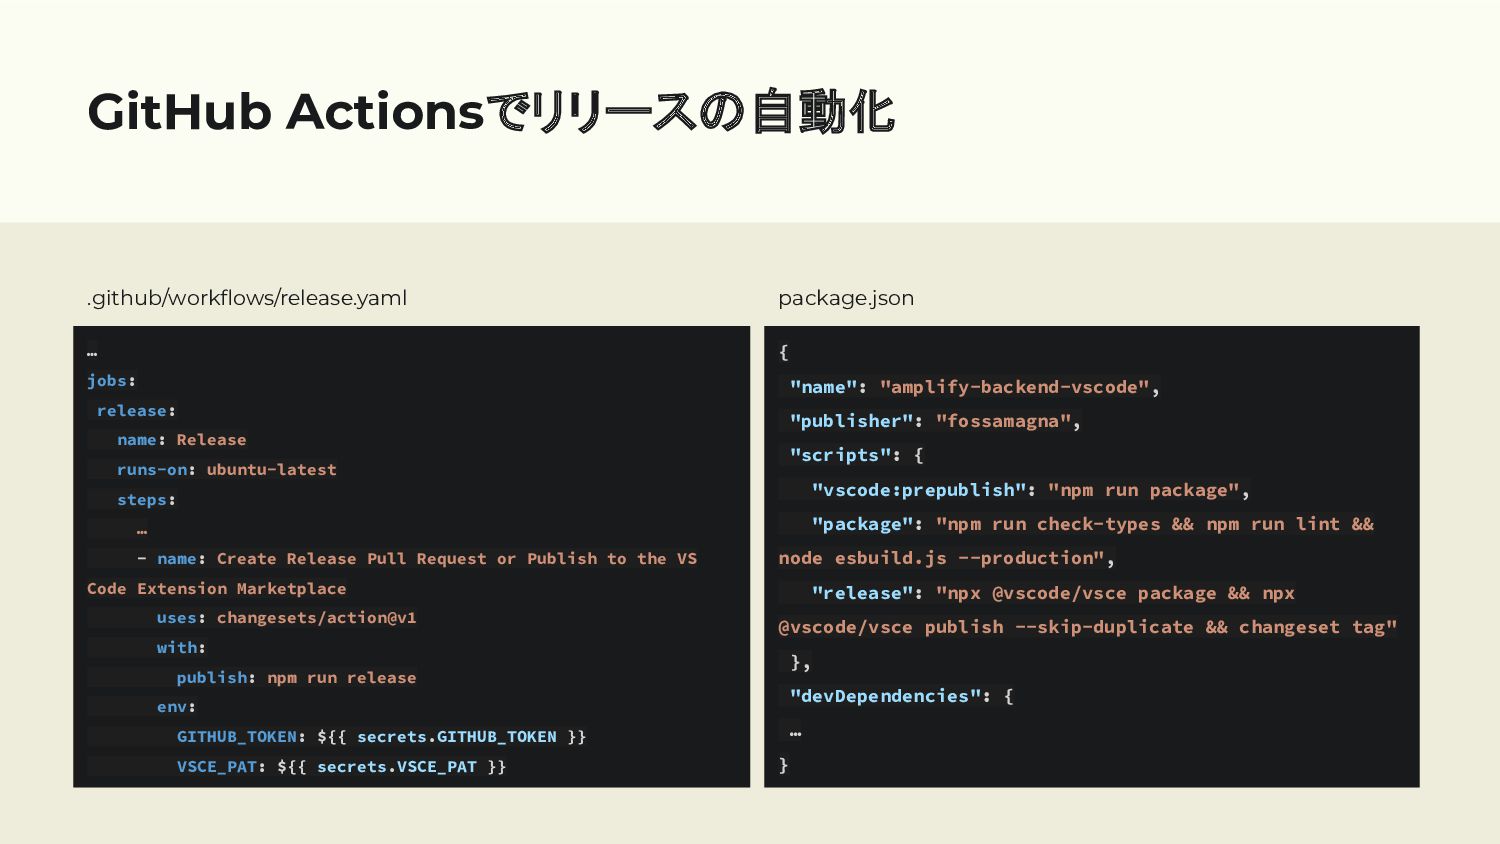Click the package script key
Image resolution: width=1500 pixels, height=844 pixels.
pyautogui.click(x=862, y=524)
